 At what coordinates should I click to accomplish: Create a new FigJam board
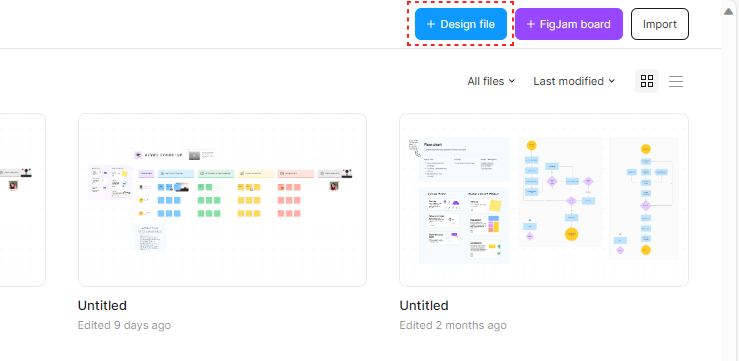point(569,24)
